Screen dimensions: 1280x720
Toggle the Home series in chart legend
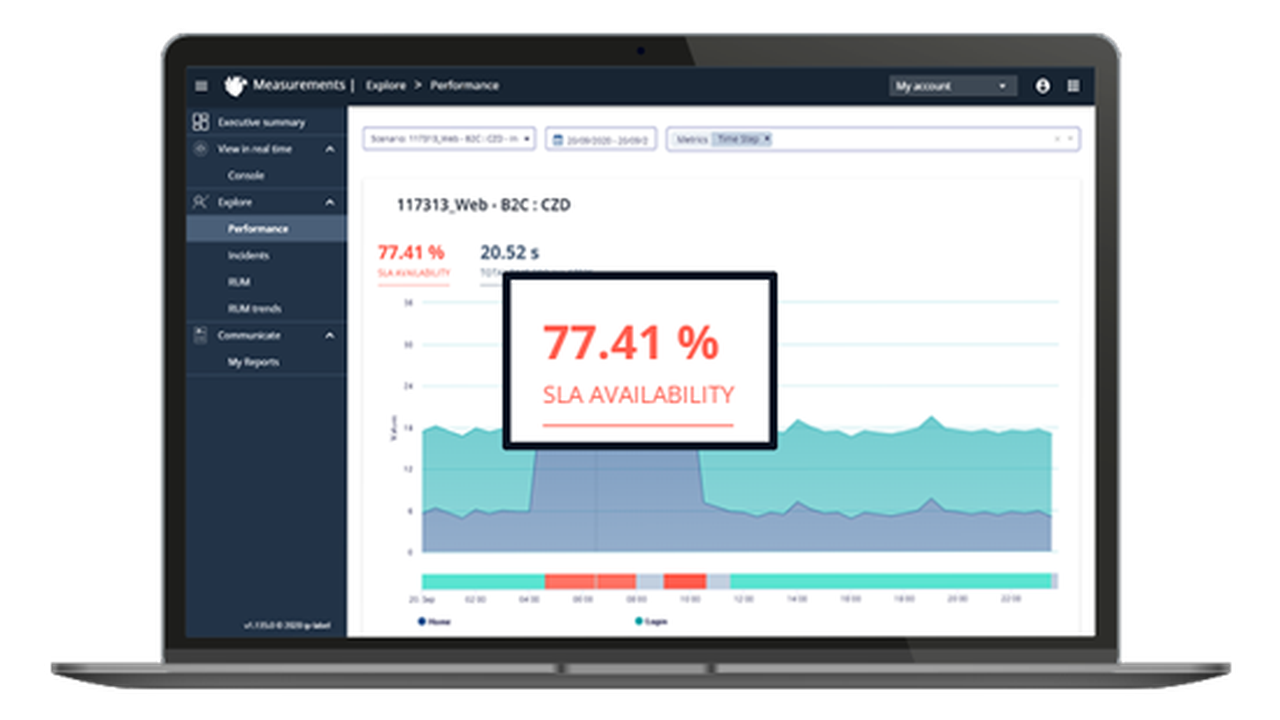point(435,621)
